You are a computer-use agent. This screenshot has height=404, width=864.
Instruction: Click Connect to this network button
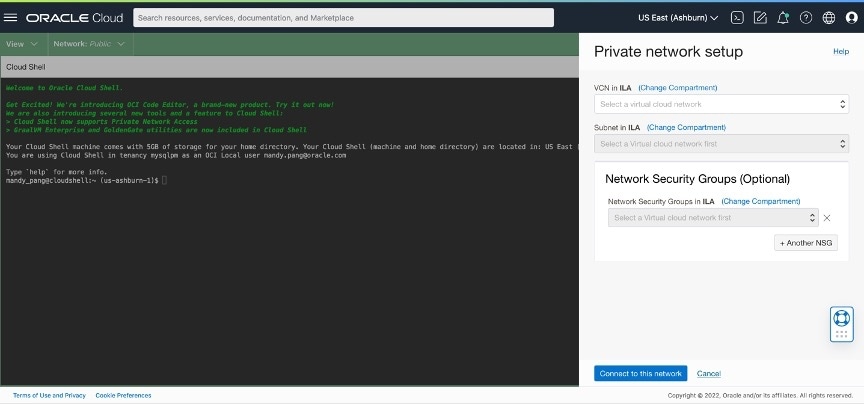640,373
